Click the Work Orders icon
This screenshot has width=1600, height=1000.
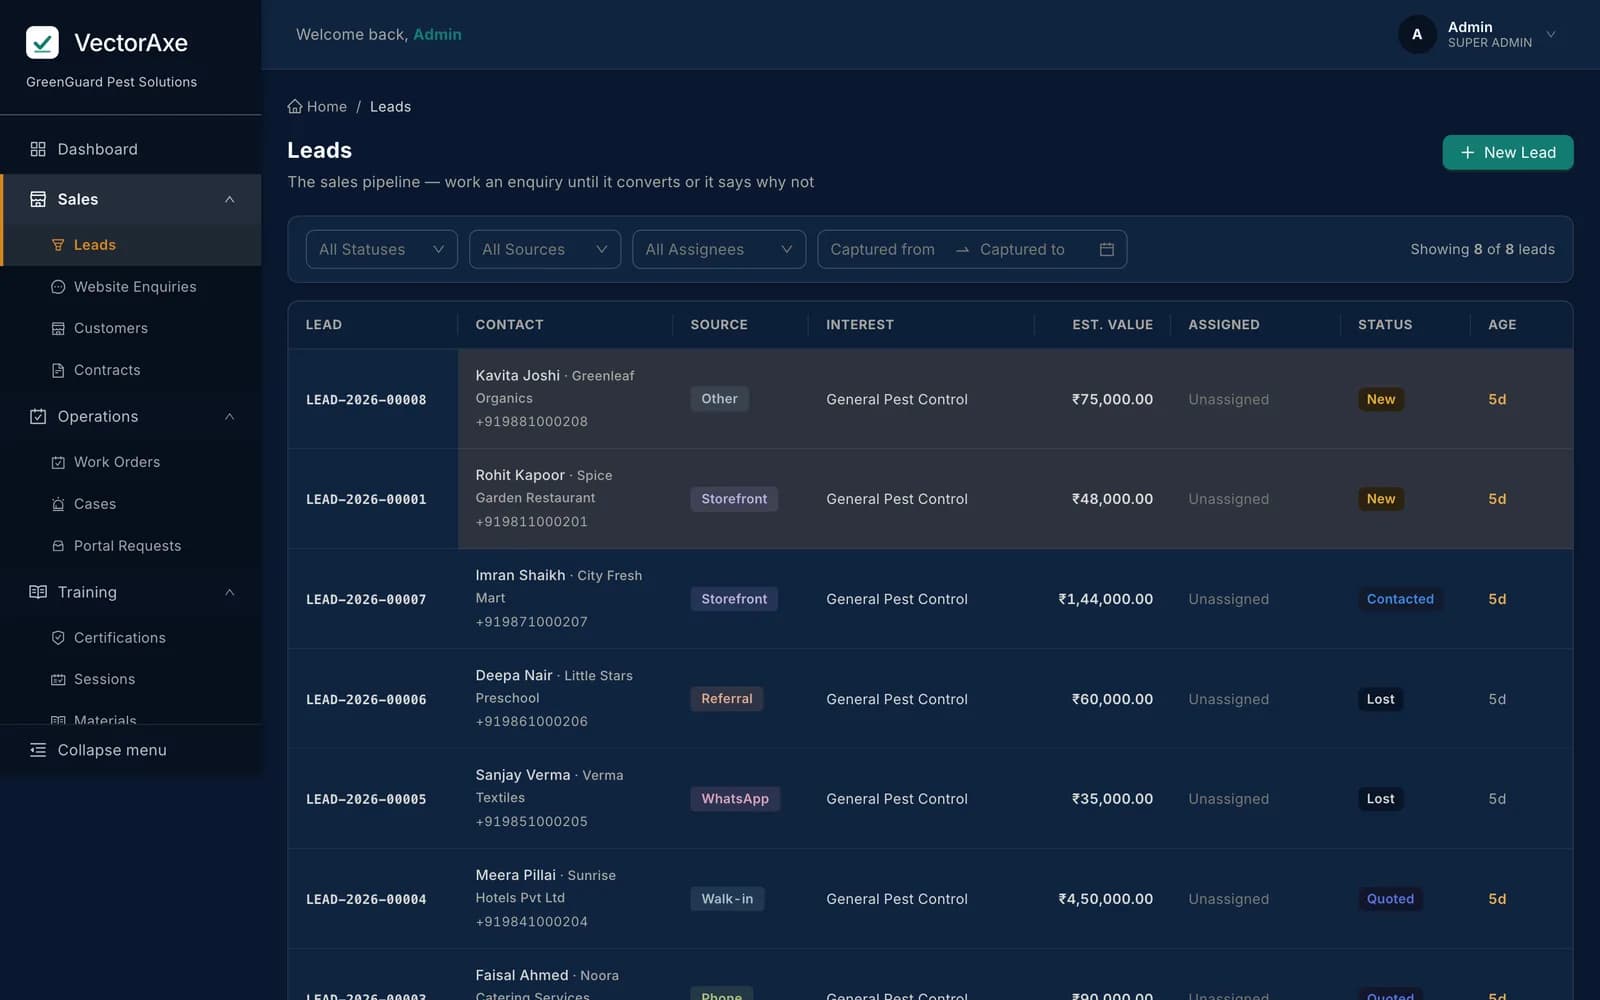(58, 462)
